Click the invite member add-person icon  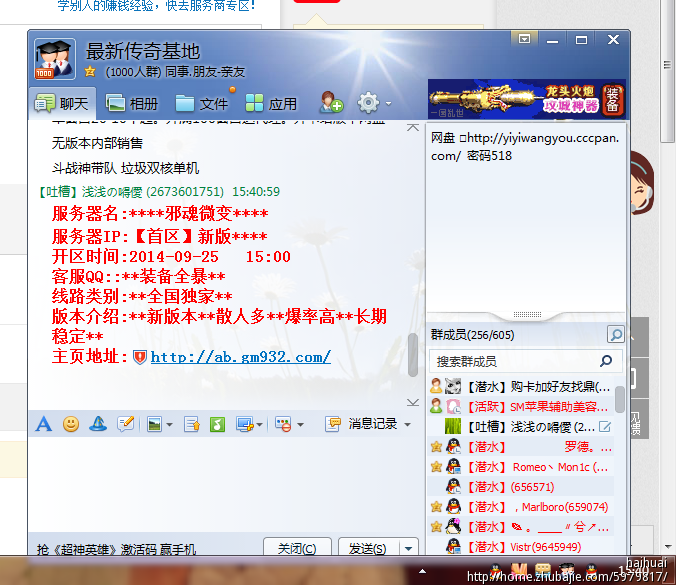click(x=331, y=102)
